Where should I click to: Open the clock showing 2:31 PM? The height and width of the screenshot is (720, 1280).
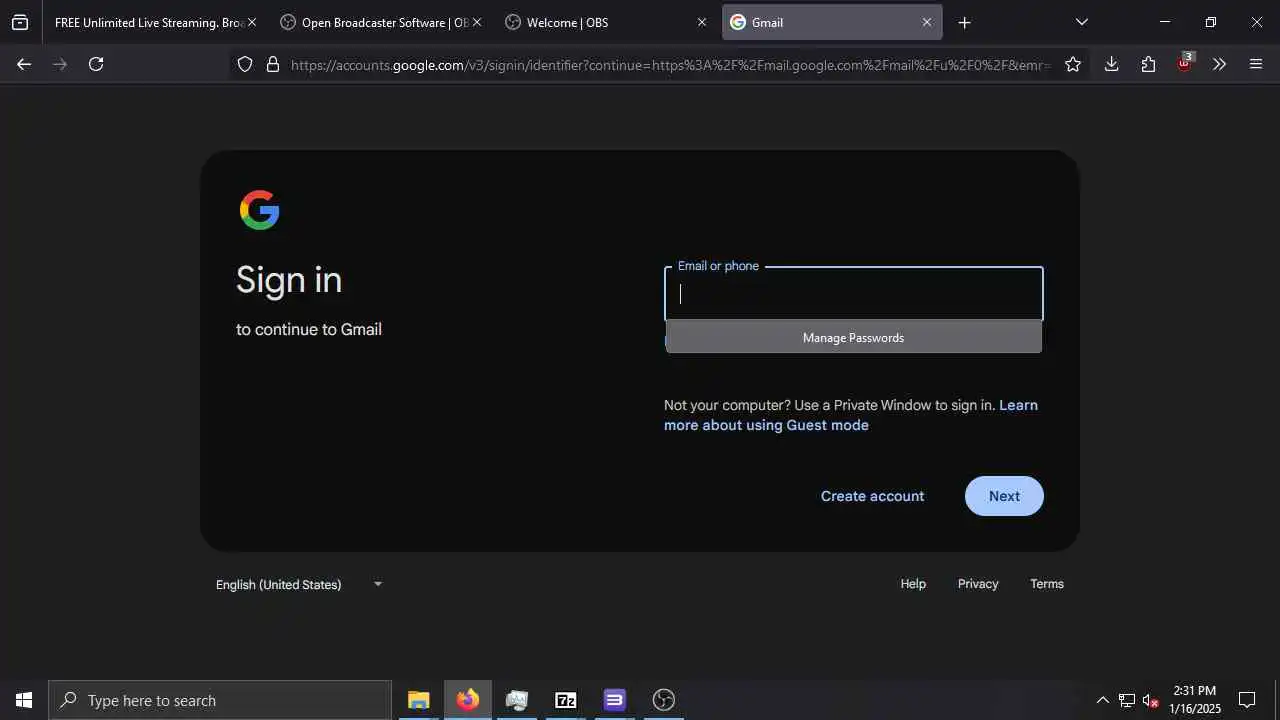coord(1195,700)
